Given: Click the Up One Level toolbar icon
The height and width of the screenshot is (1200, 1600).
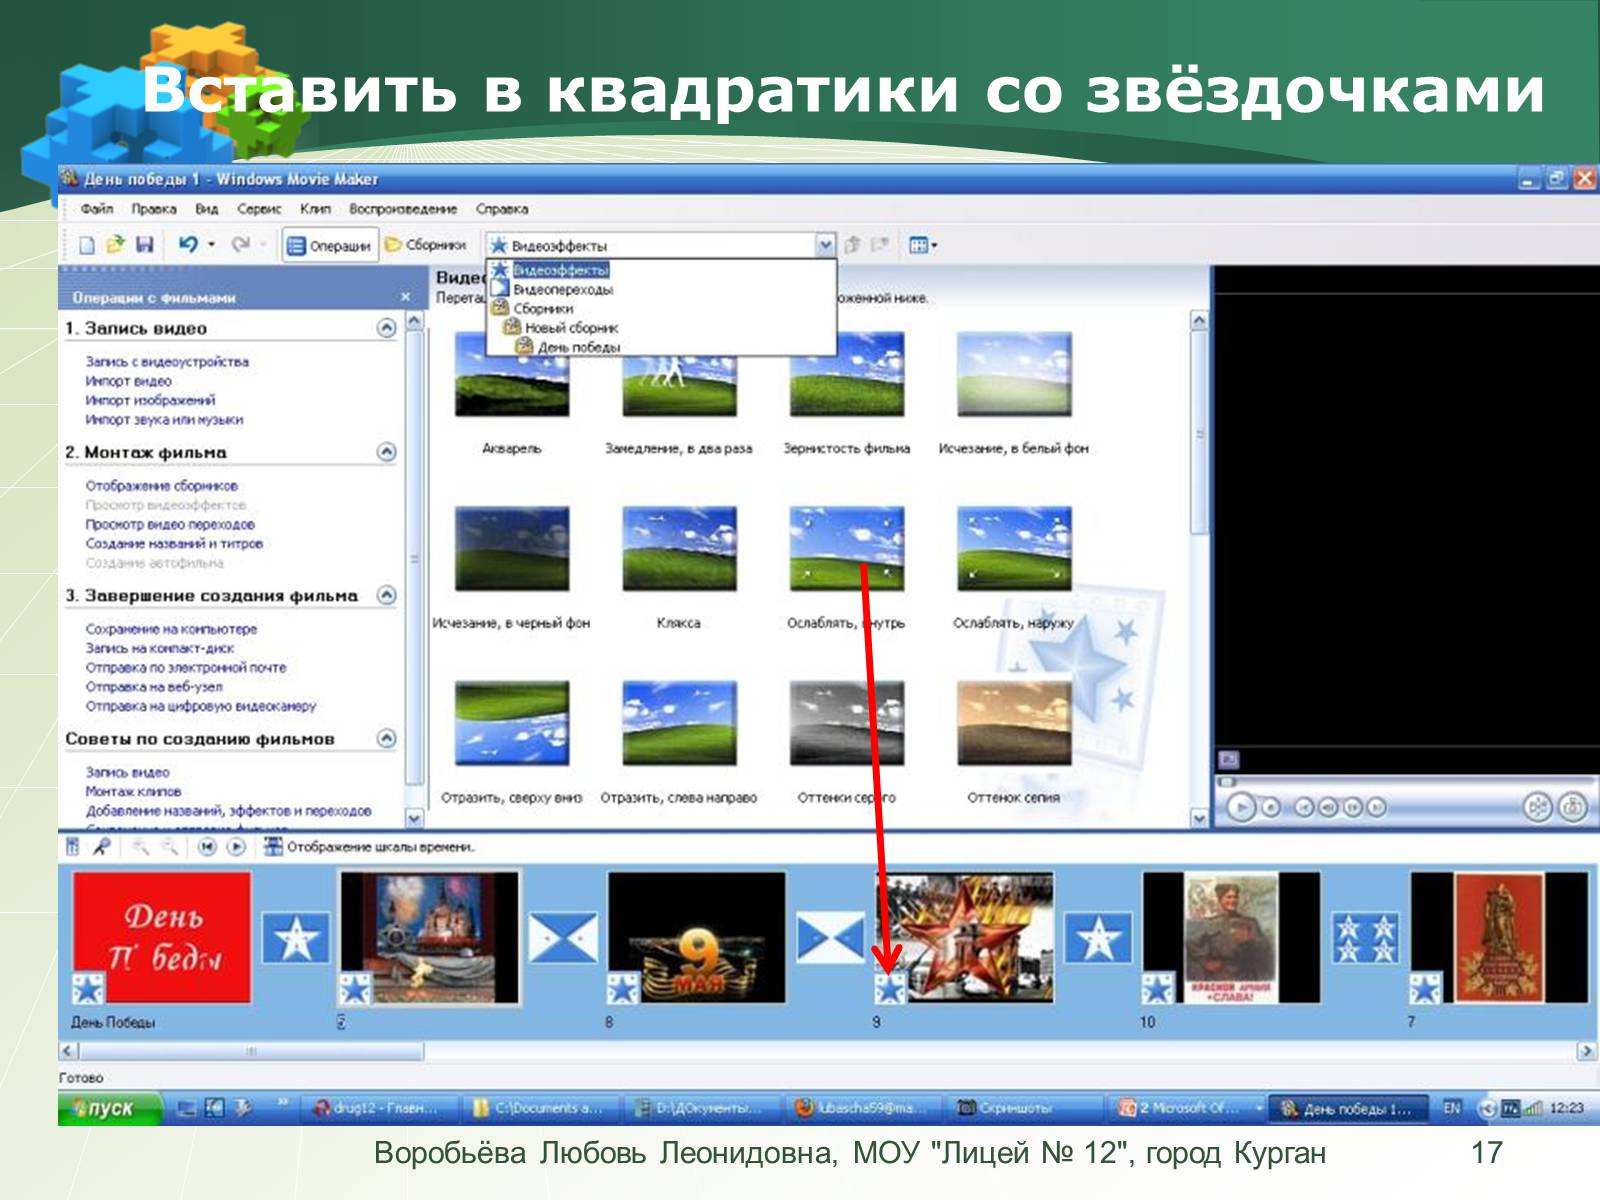Looking at the screenshot, I should [x=853, y=244].
